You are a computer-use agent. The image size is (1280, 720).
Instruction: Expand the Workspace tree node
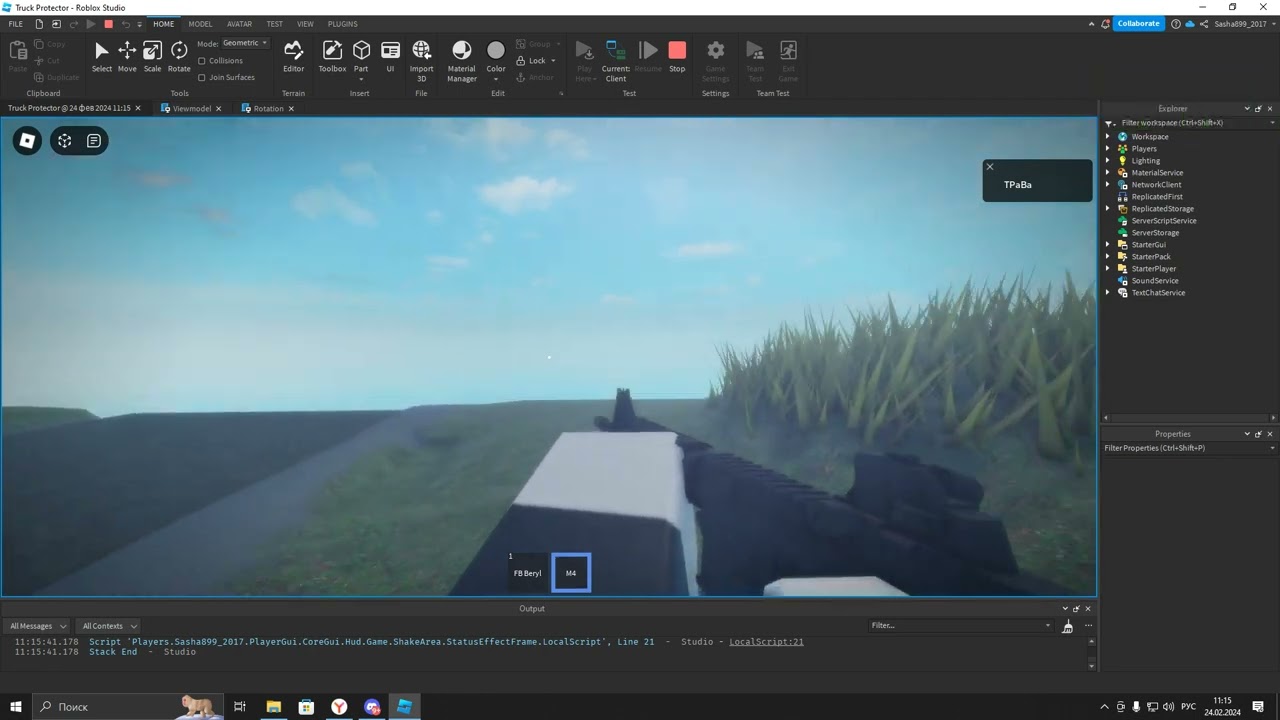(x=1108, y=137)
